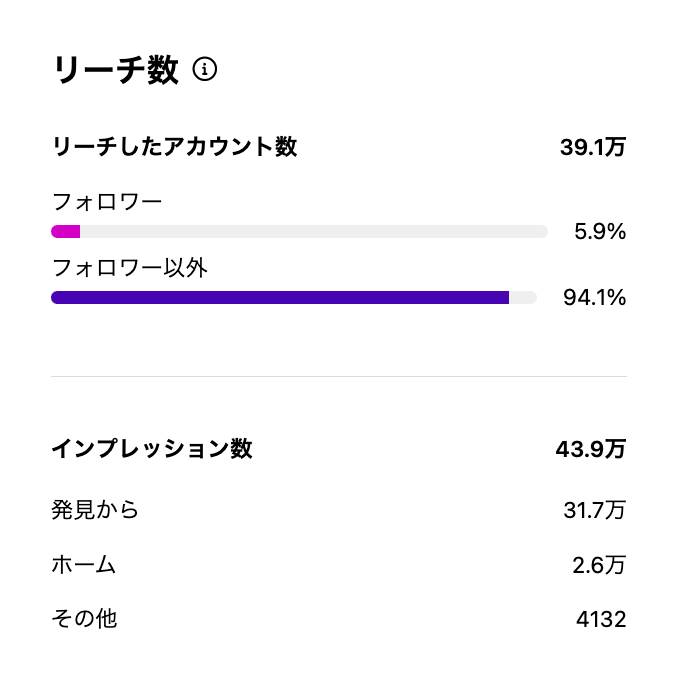Click the 31.7万 value for 発見から
Image resolution: width=676 pixels, height=684 pixels.
click(x=594, y=510)
